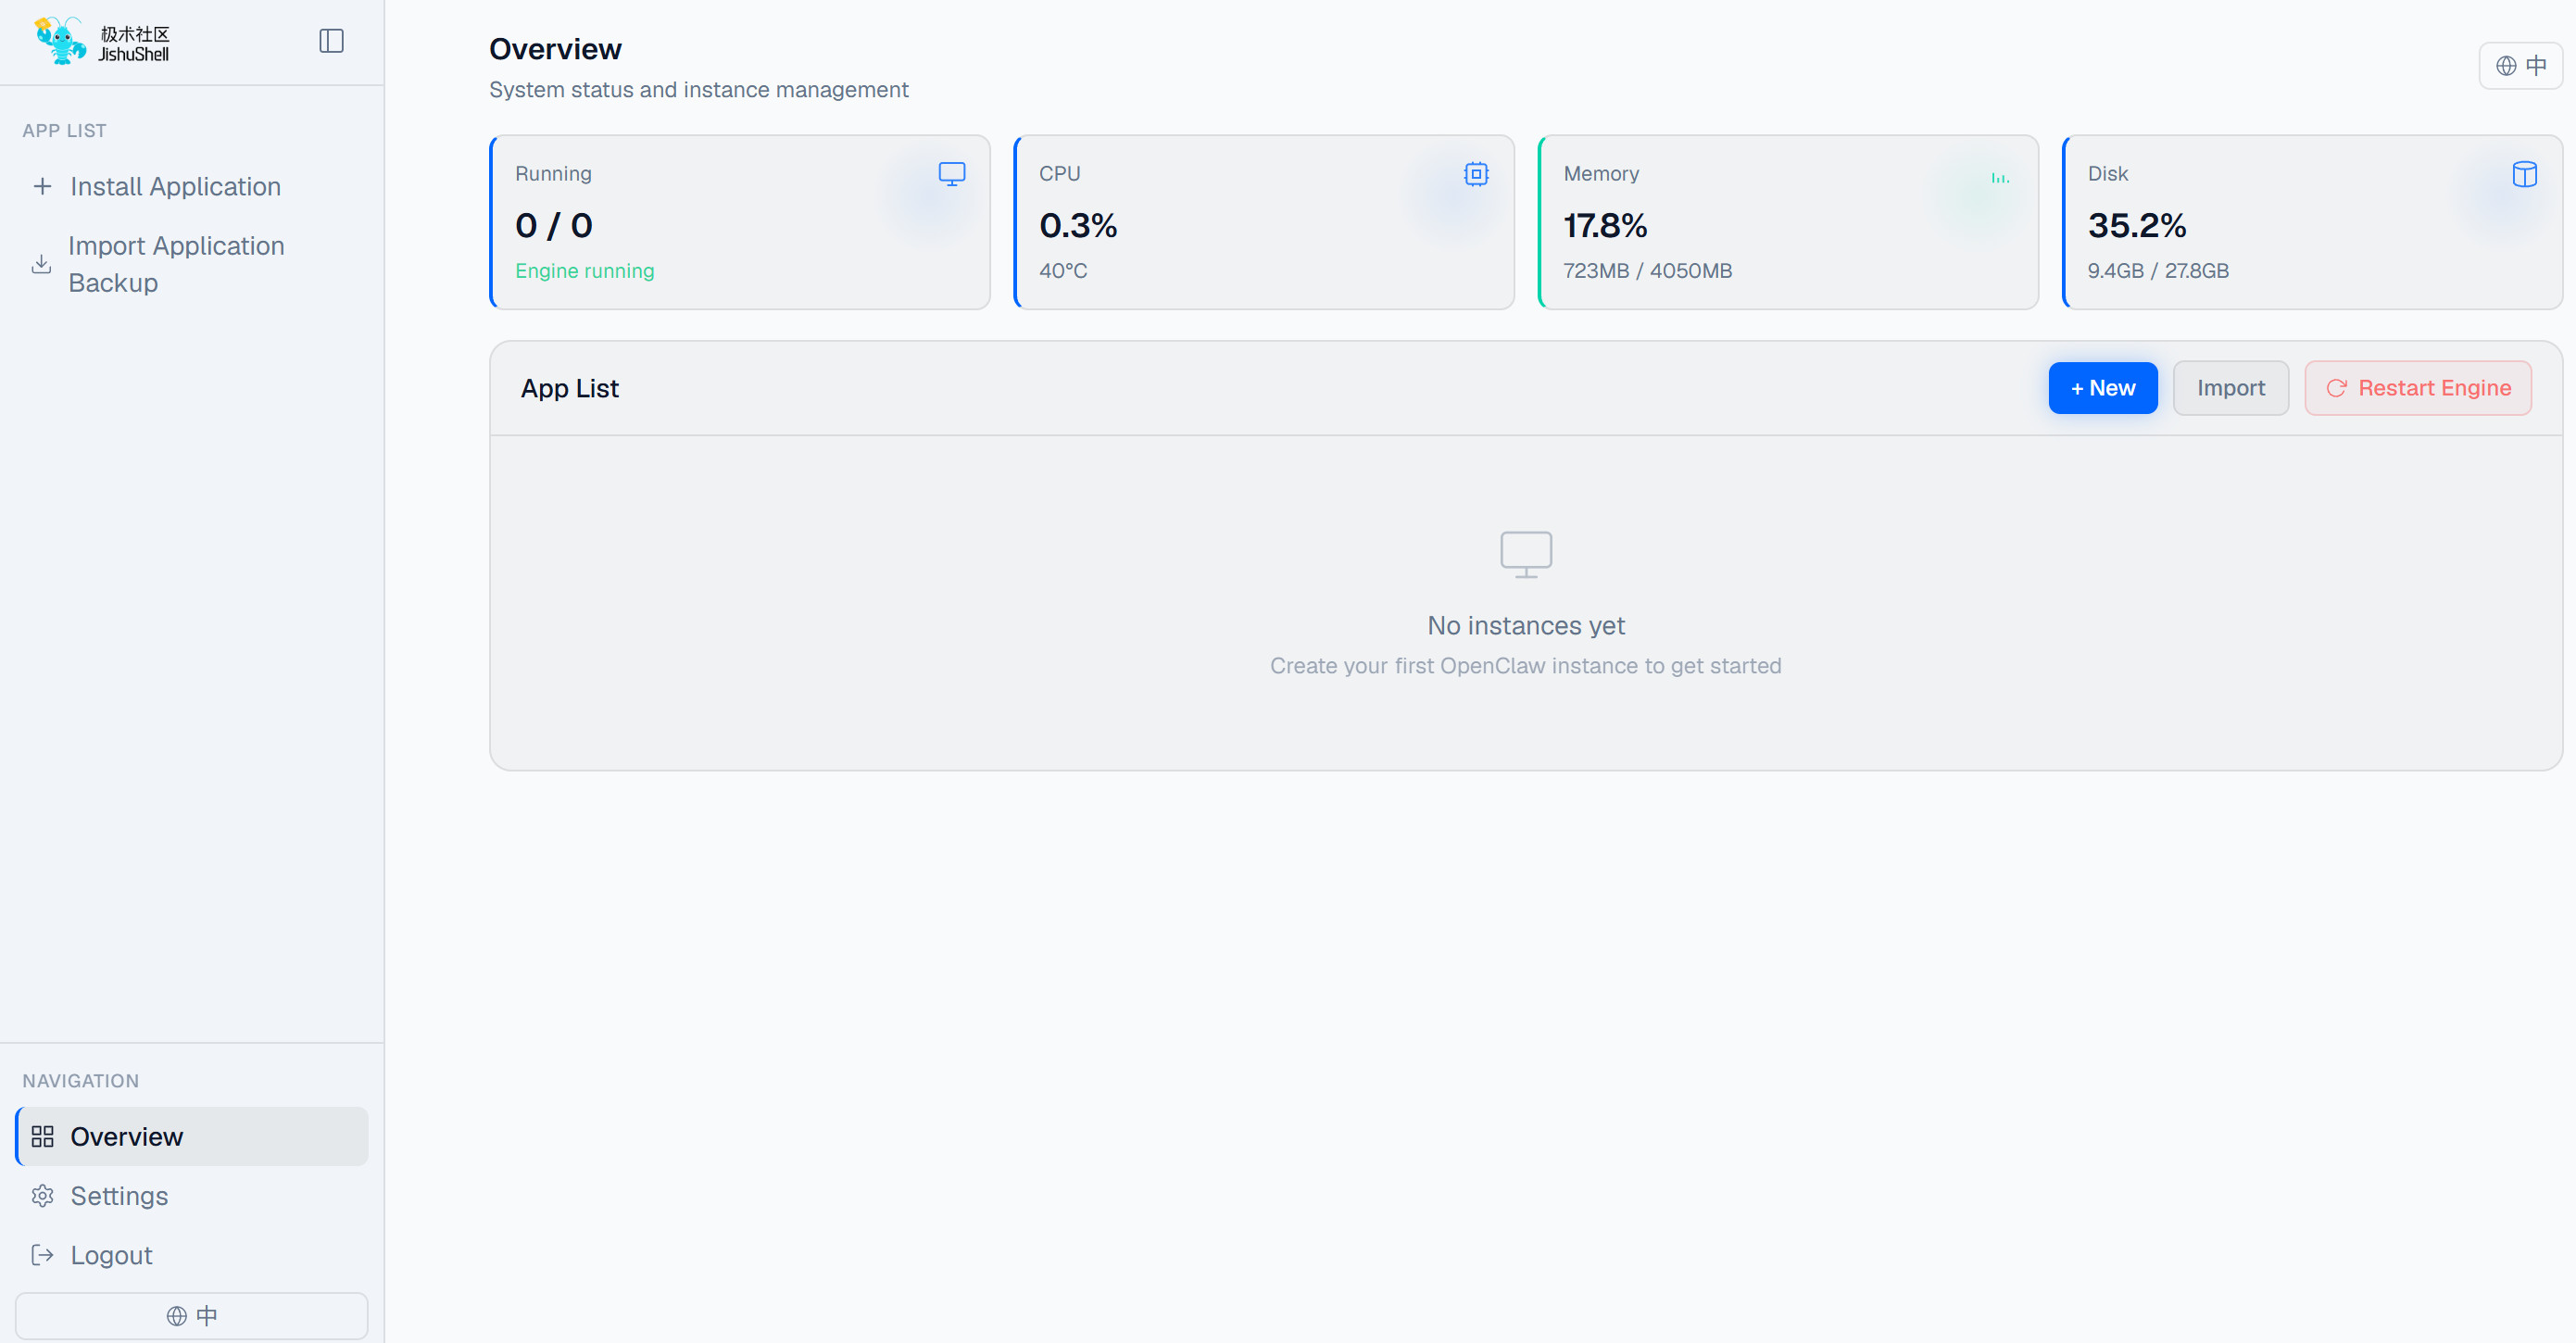Click the refresh icon in Restart Engine
The height and width of the screenshot is (1343, 2576).
[x=2336, y=388]
